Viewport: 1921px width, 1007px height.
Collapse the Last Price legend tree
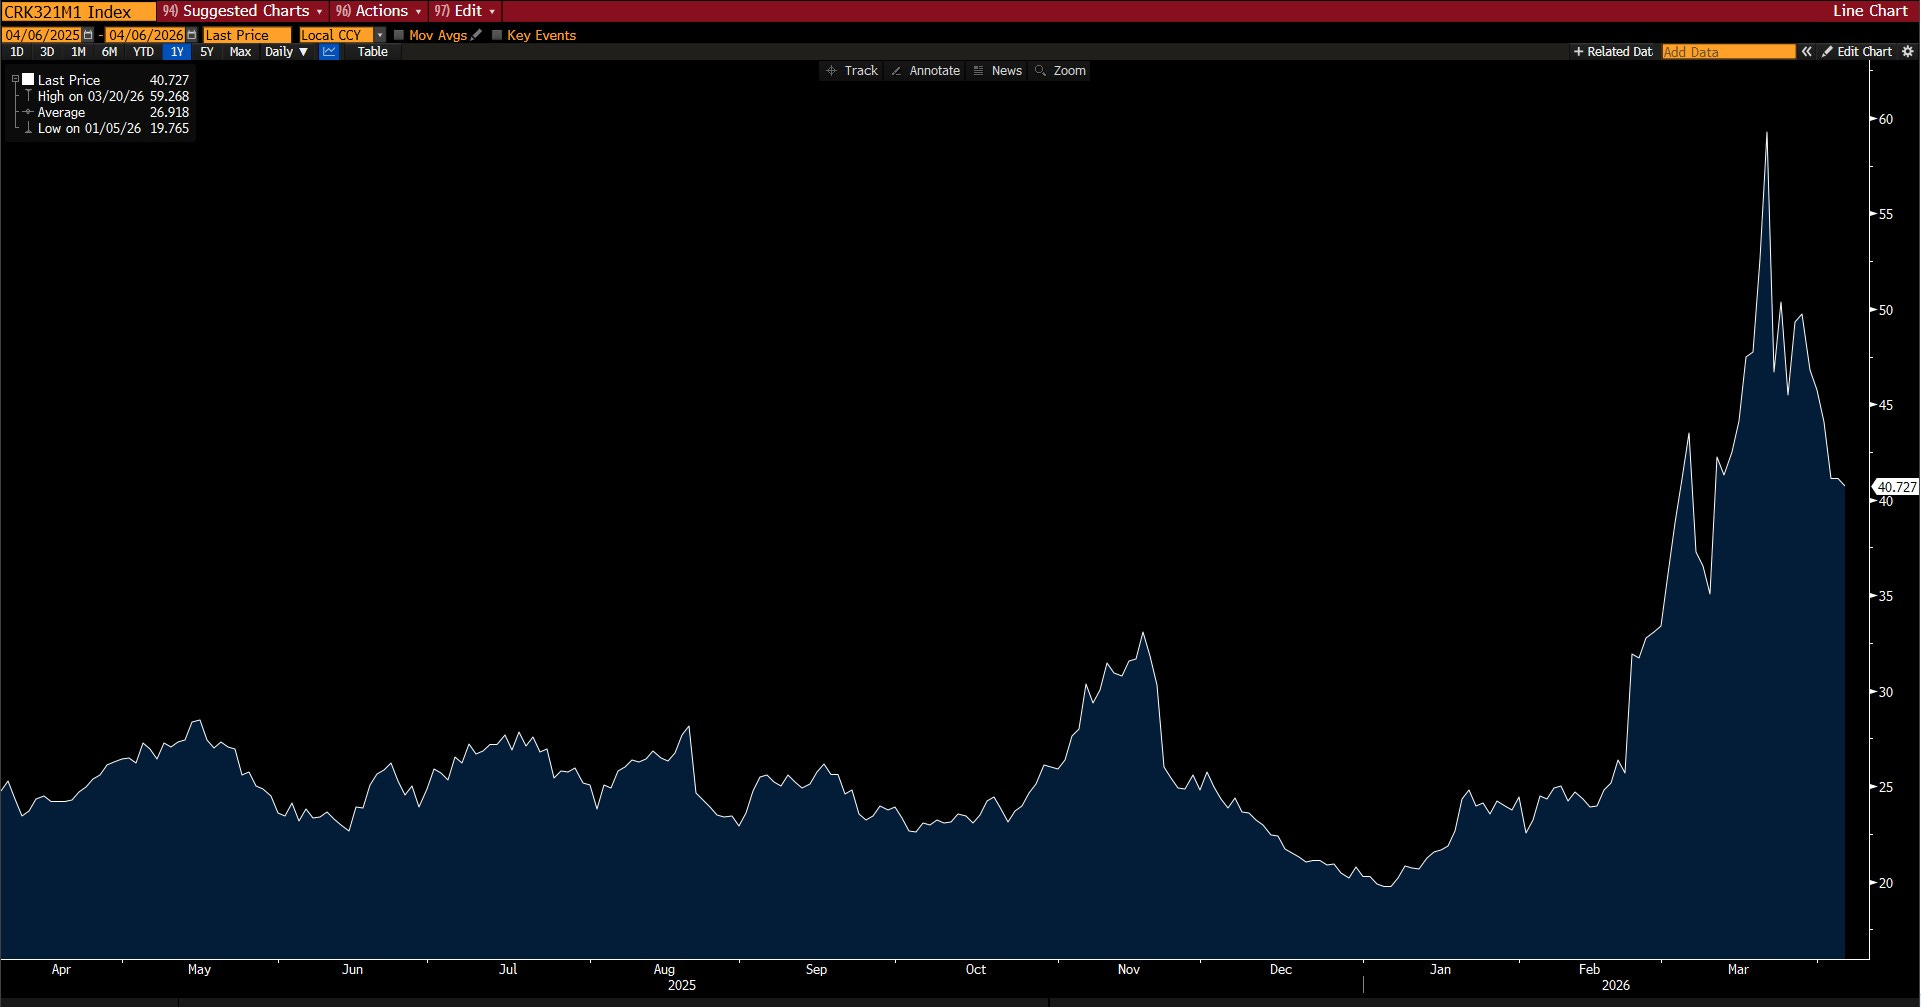point(15,80)
